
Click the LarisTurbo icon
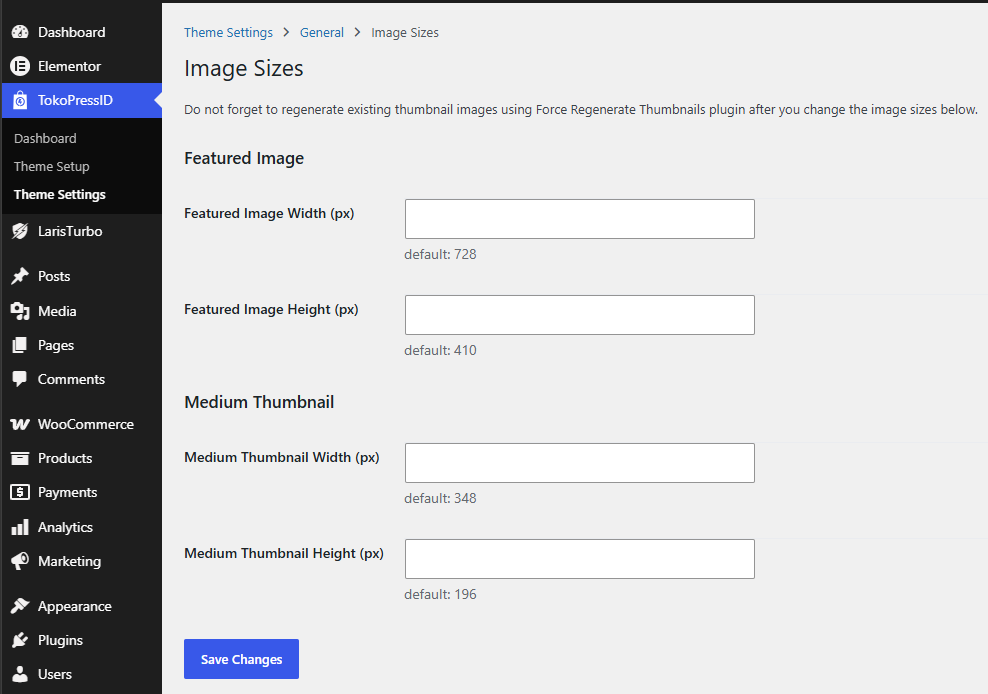(20, 231)
